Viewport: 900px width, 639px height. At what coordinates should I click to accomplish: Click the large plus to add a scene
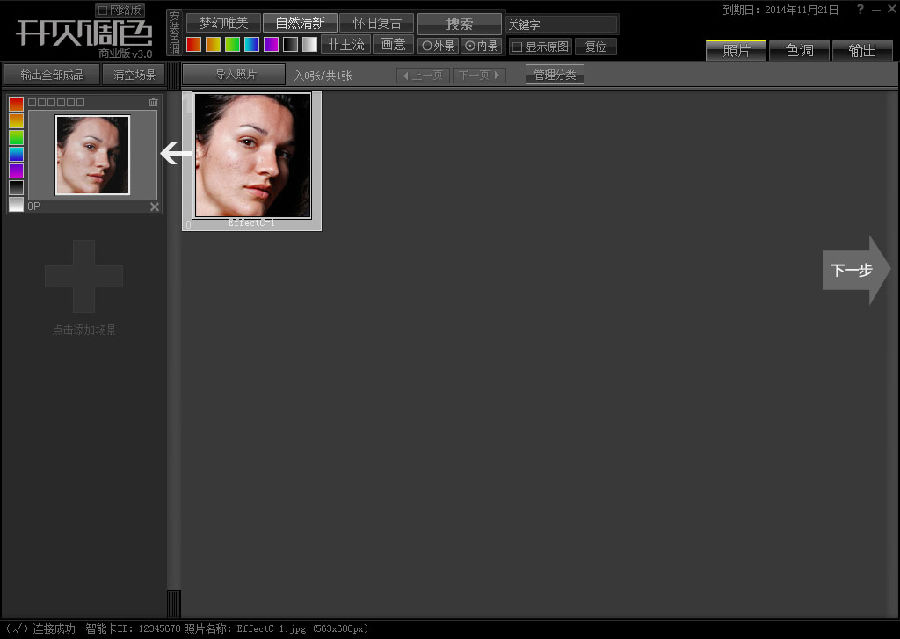[x=84, y=276]
